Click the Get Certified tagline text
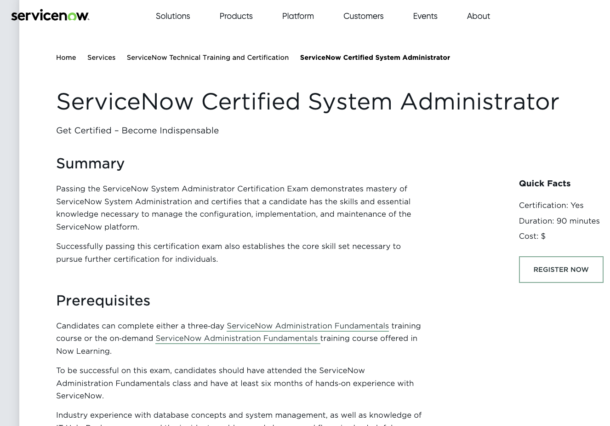Image resolution: width=610 pixels, height=426 pixels. point(137,130)
